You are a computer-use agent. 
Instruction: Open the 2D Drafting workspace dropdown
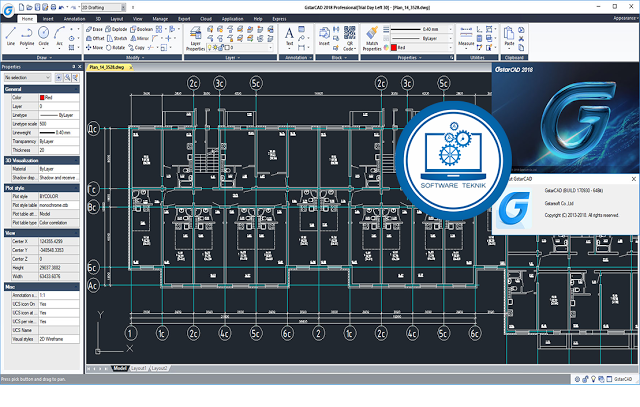[x=123, y=7]
